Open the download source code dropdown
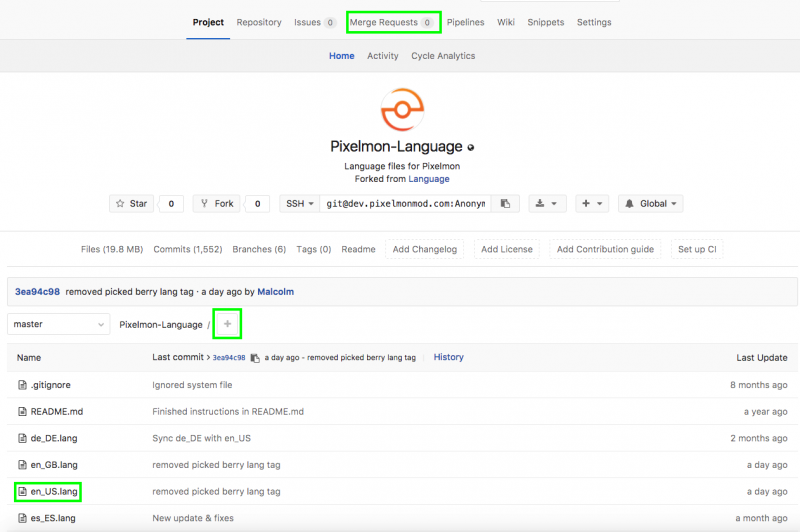800x532 pixels. 546,204
